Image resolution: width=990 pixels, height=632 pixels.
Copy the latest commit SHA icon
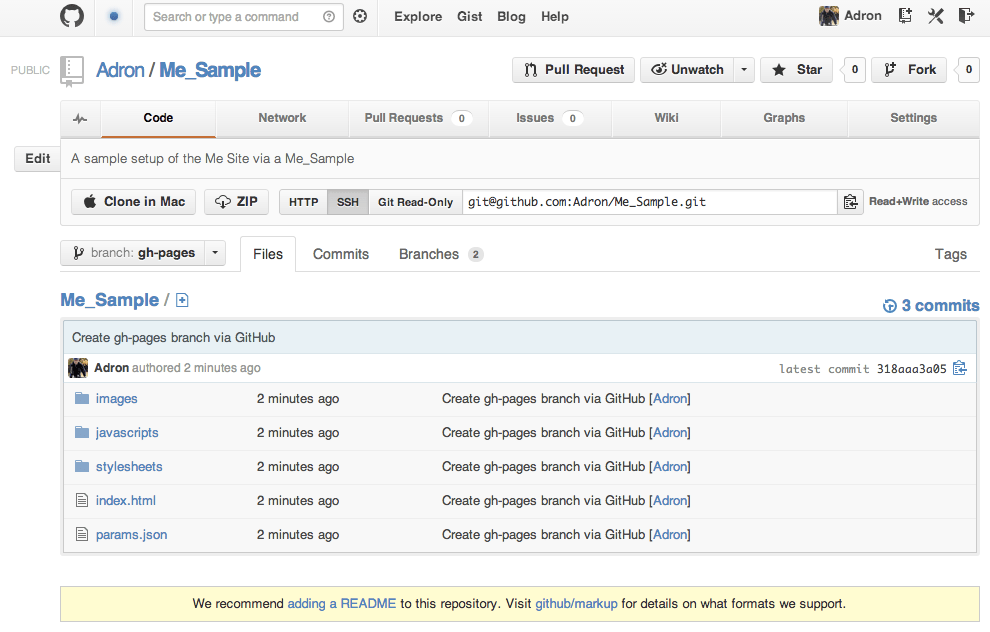click(960, 368)
